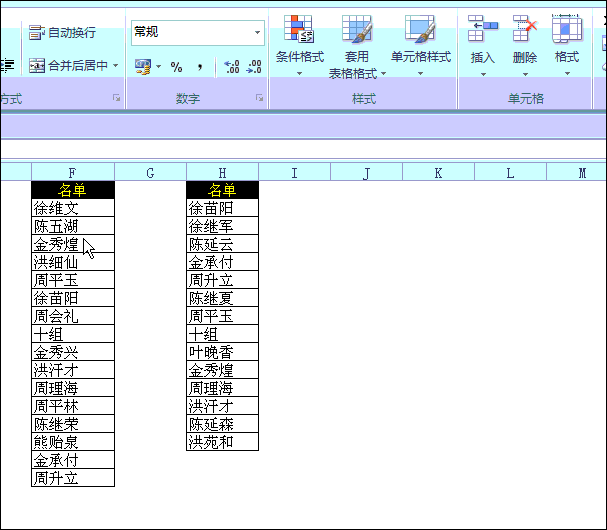The width and height of the screenshot is (607, 530).
Task: Click the formula bar input area
Action: (304, 149)
